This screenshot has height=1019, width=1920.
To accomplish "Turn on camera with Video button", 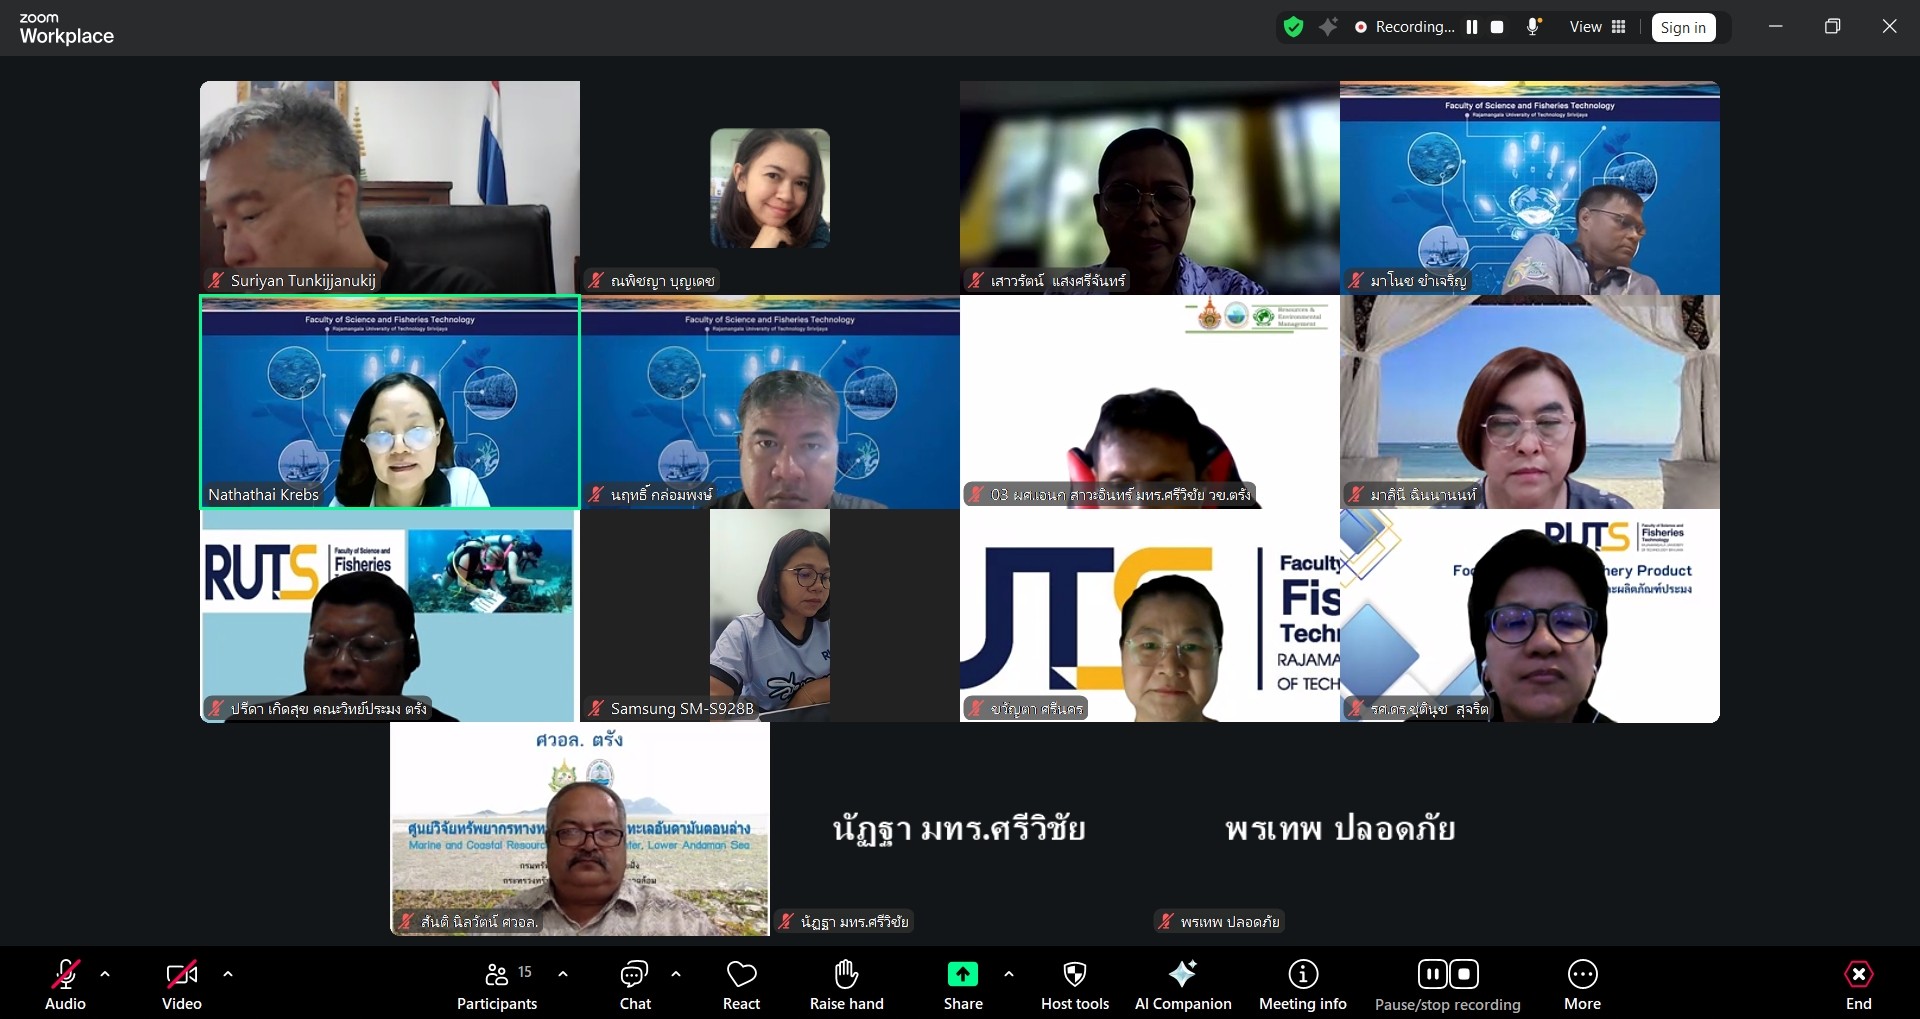I will click(x=181, y=985).
